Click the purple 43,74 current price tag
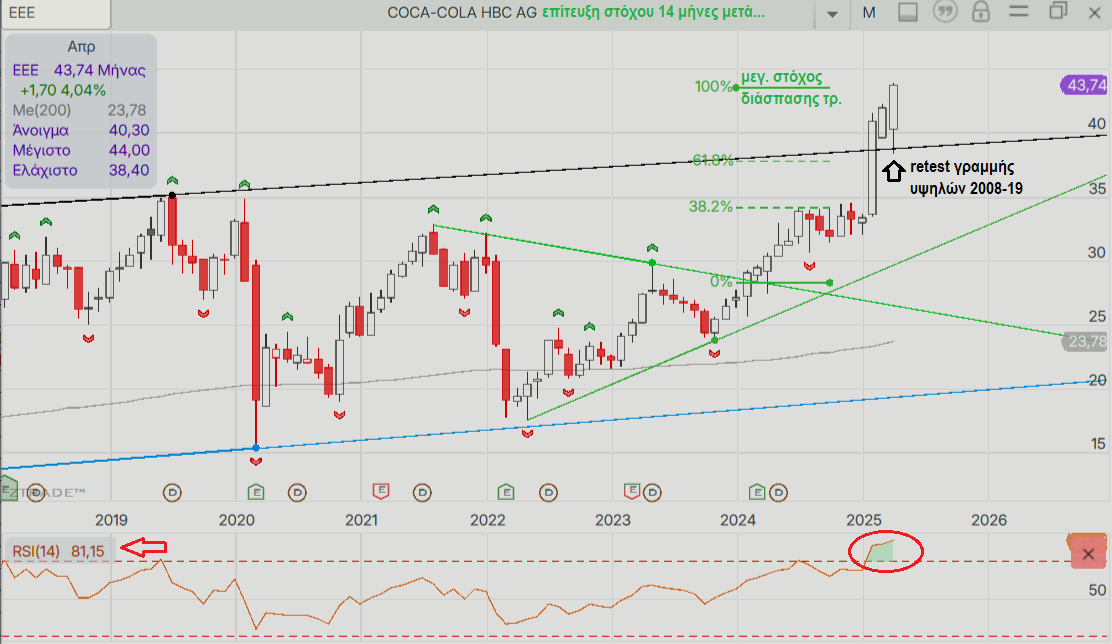The image size is (1112, 644). point(1084,85)
